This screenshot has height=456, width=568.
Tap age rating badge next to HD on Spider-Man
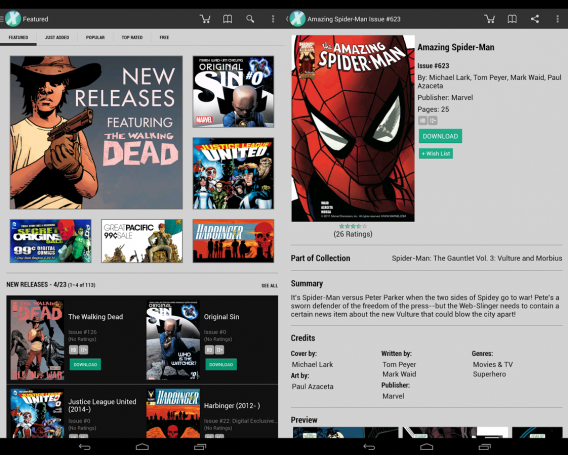point(433,120)
